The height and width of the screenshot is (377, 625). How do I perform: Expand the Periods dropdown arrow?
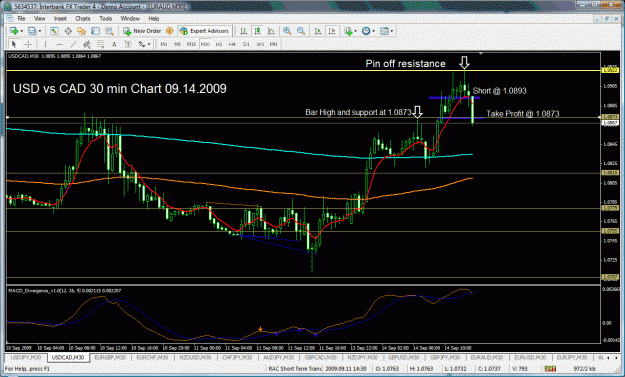tap(373, 31)
